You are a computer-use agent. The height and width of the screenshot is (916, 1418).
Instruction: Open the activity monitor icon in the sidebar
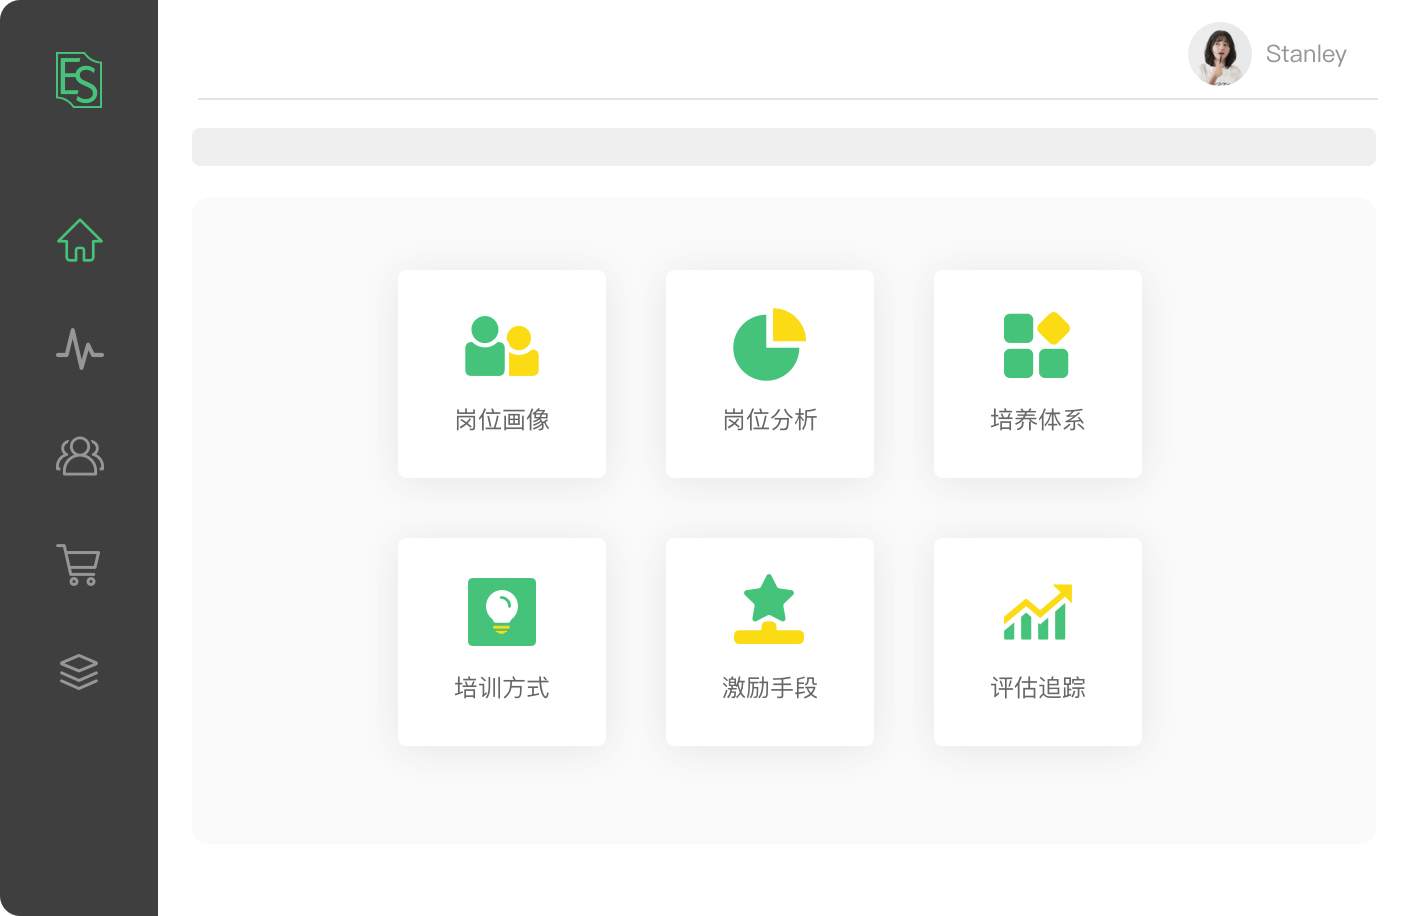(79, 349)
